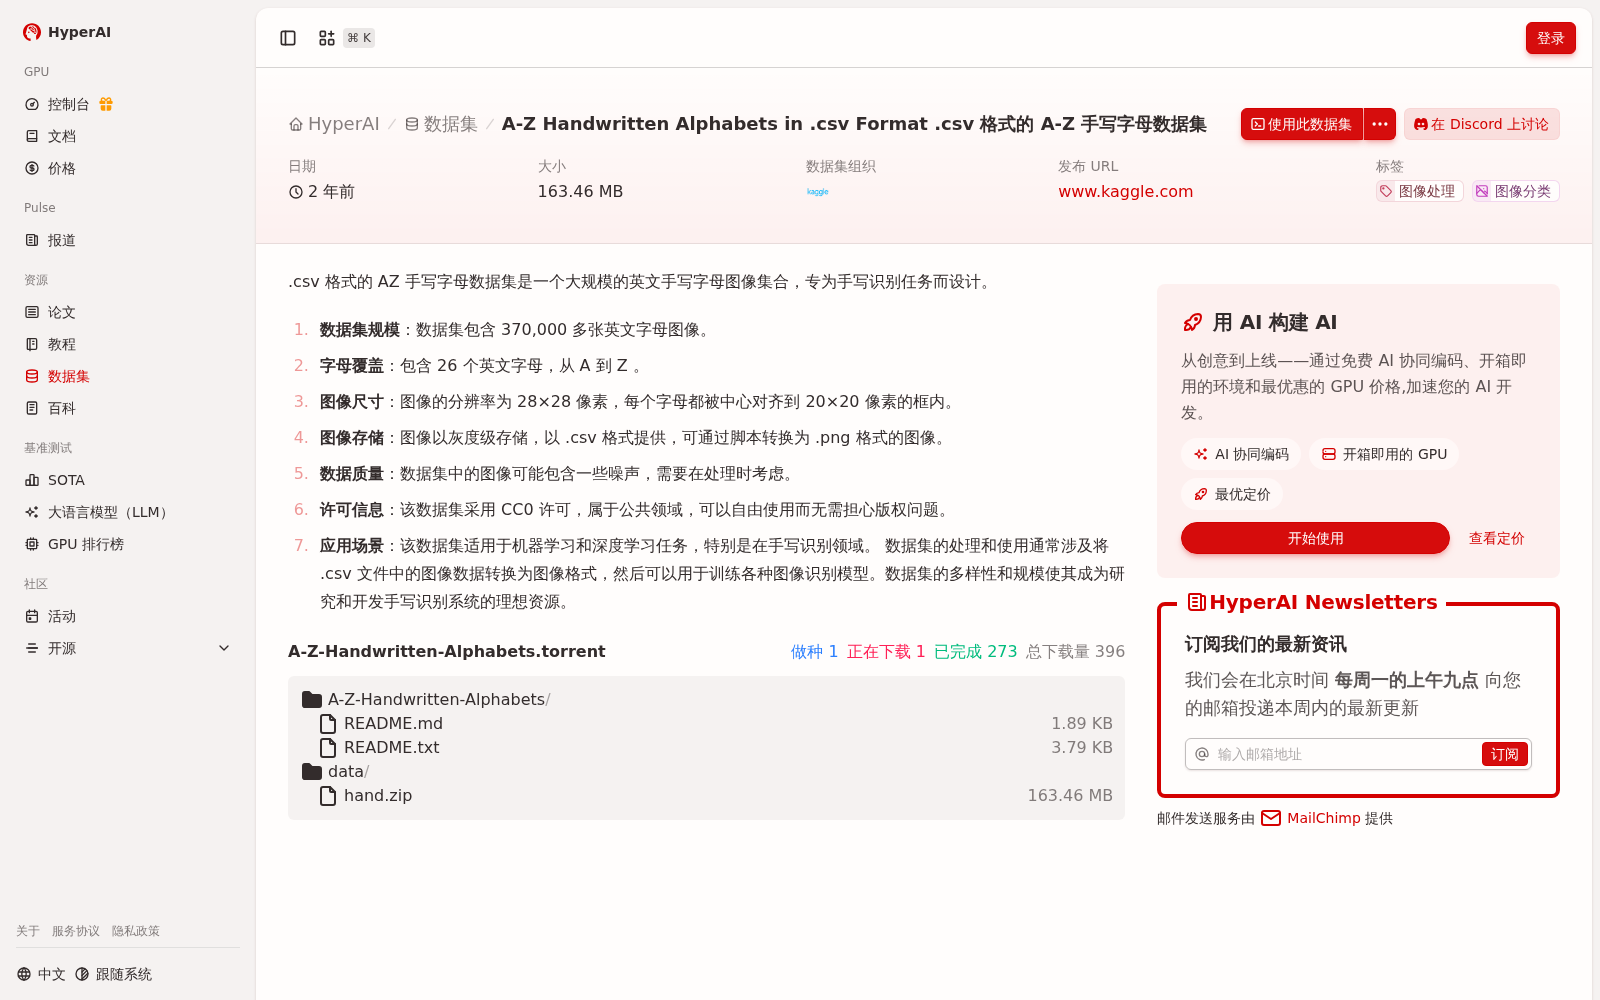Click the 开始使用 button
Image resolution: width=1600 pixels, height=1000 pixels.
(x=1315, y=538)
